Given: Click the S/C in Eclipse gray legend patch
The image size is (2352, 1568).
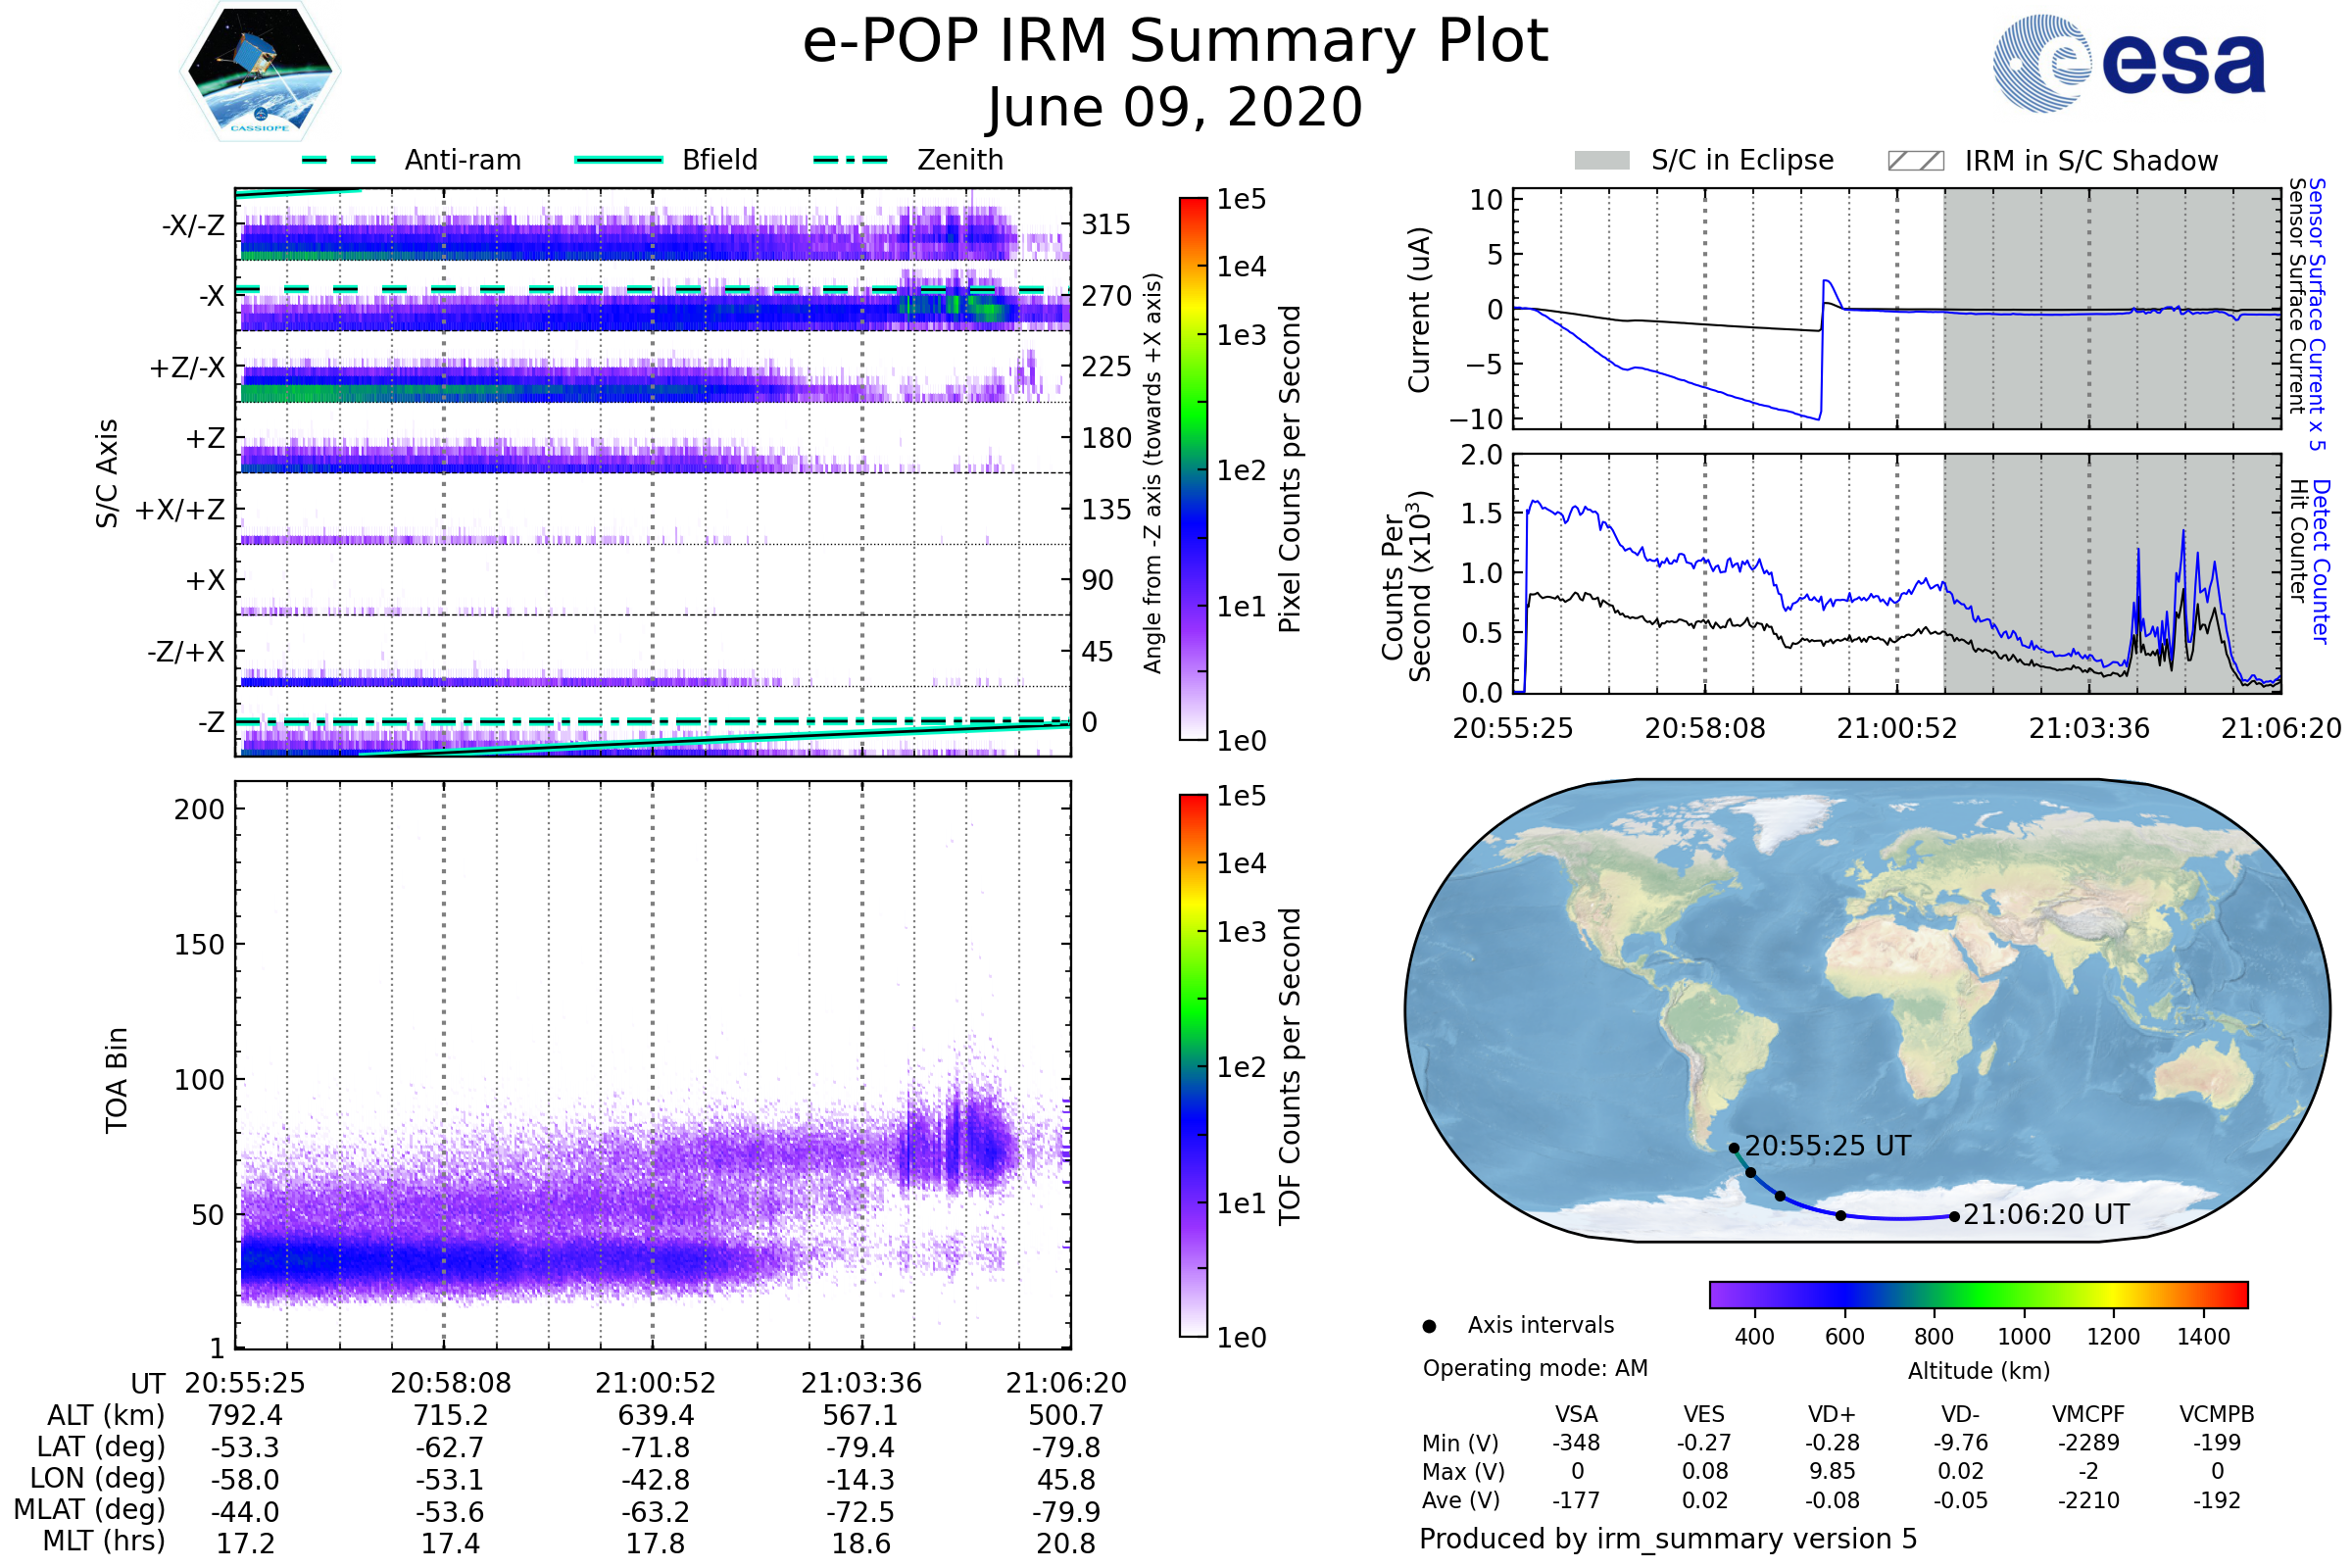Looking at the screenshot, I should [x=1601, y=161].
